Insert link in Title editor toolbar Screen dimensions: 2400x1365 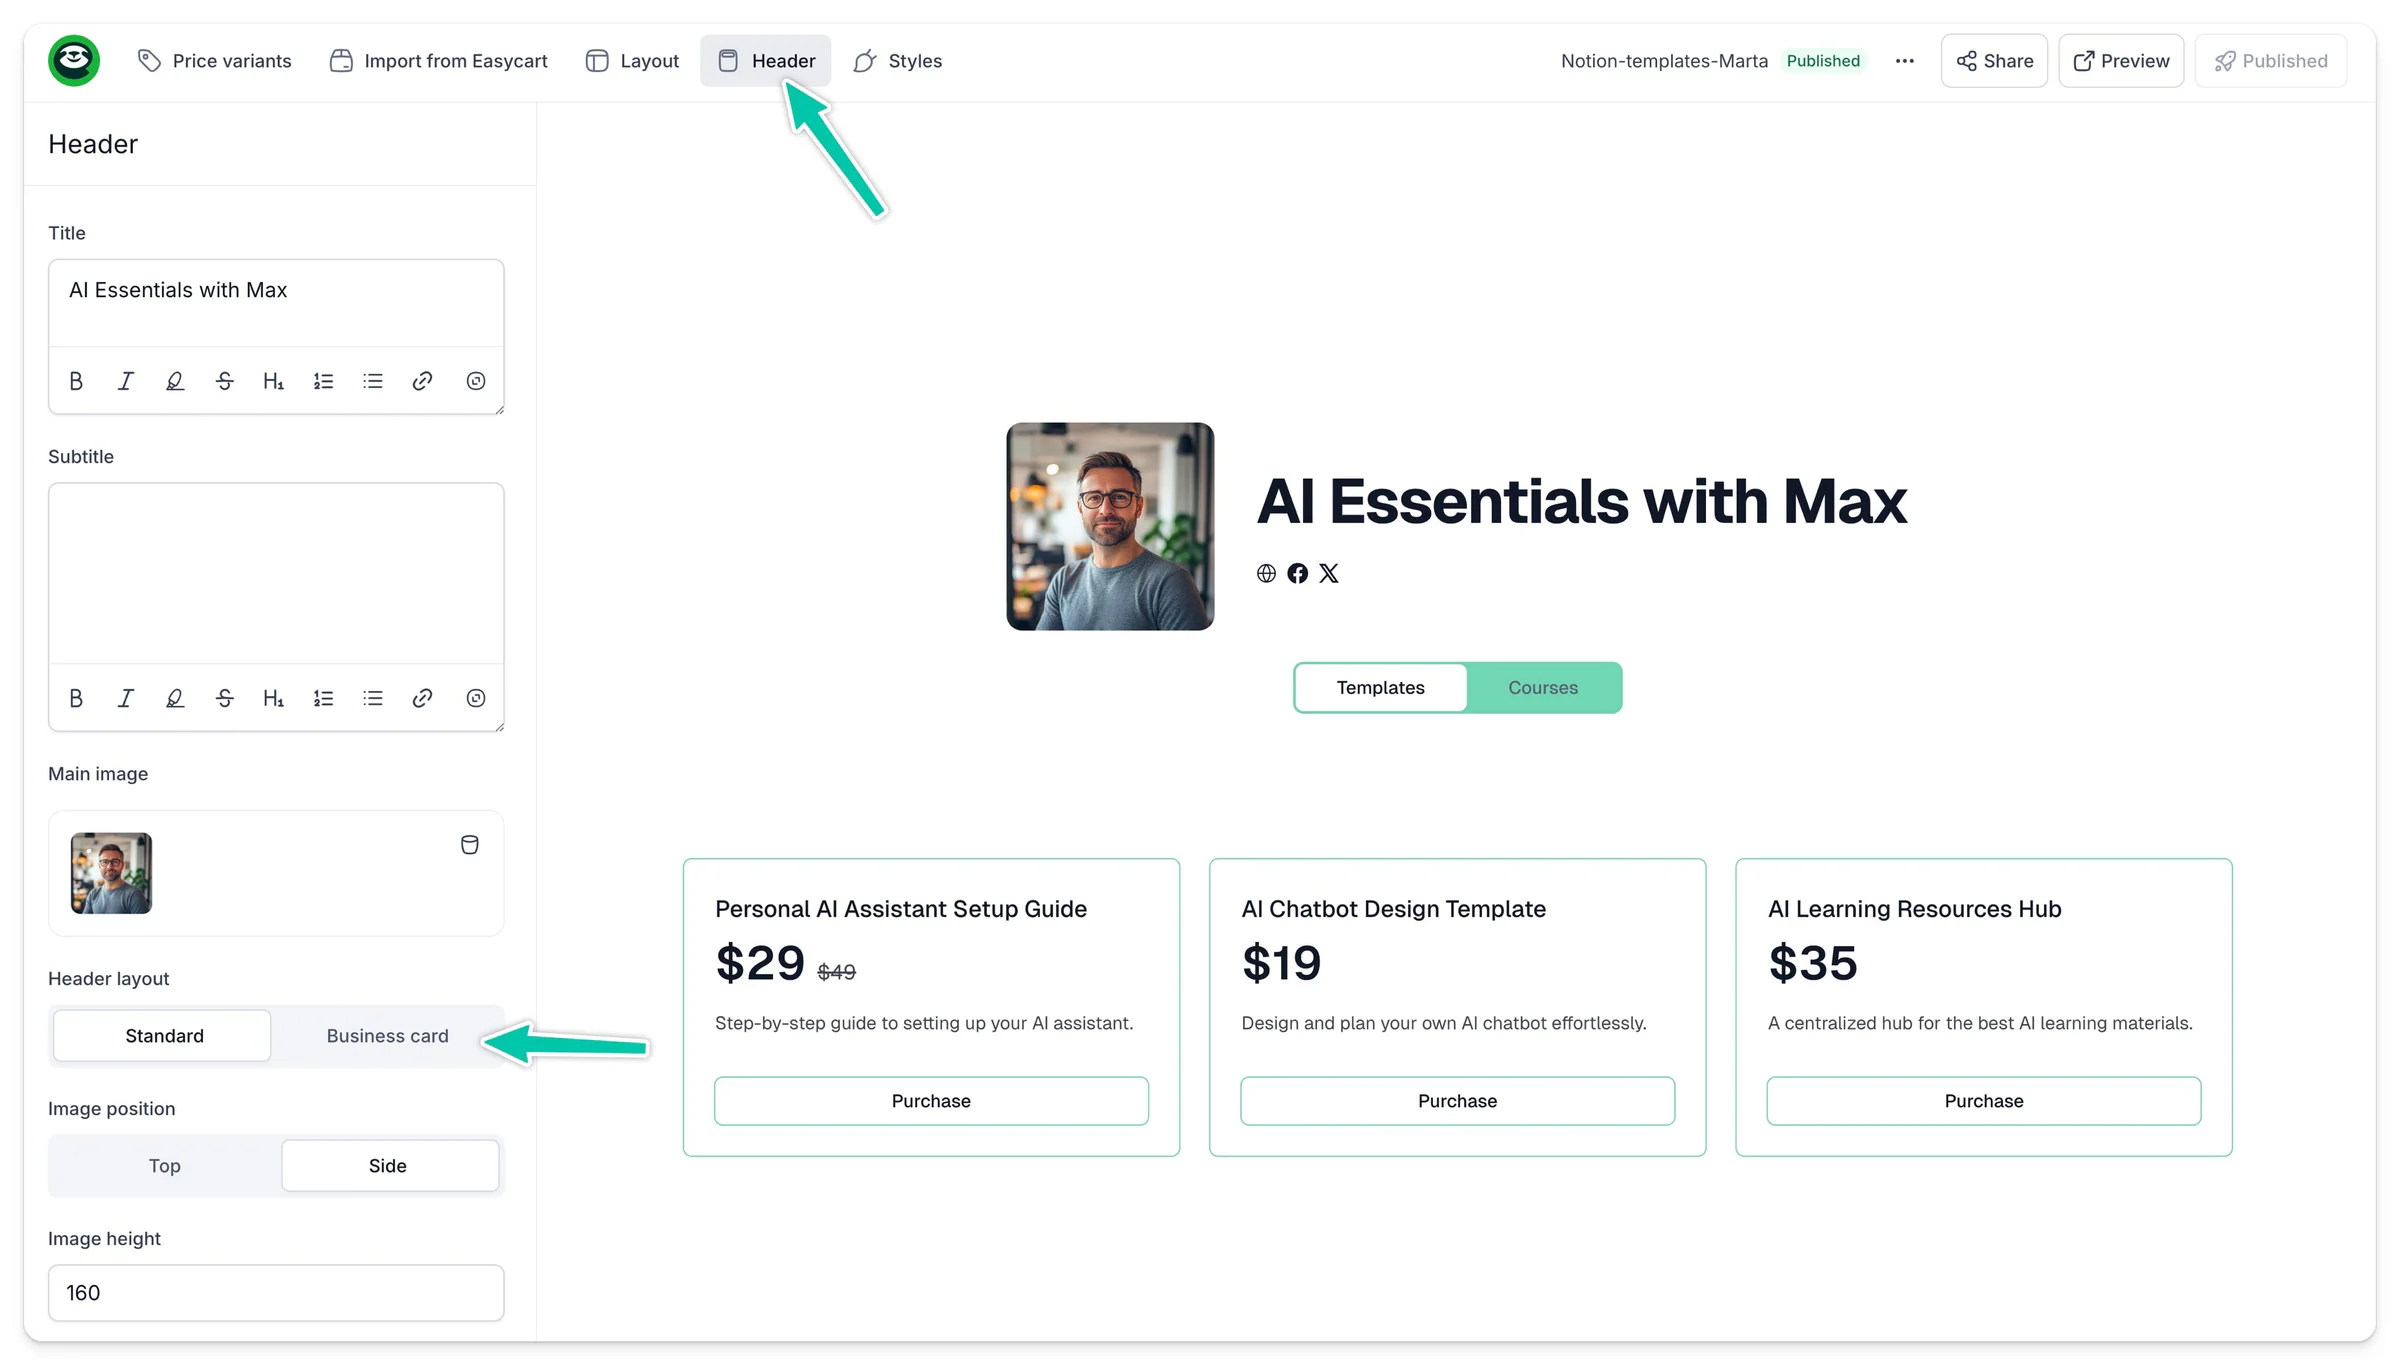(x=422, y=381)
